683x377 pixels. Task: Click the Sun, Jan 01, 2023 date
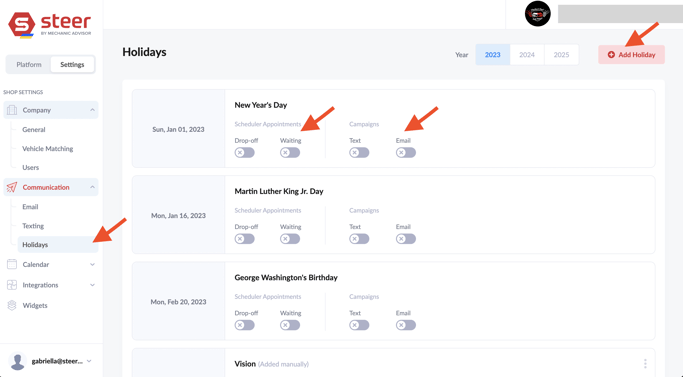pos(178,129)
